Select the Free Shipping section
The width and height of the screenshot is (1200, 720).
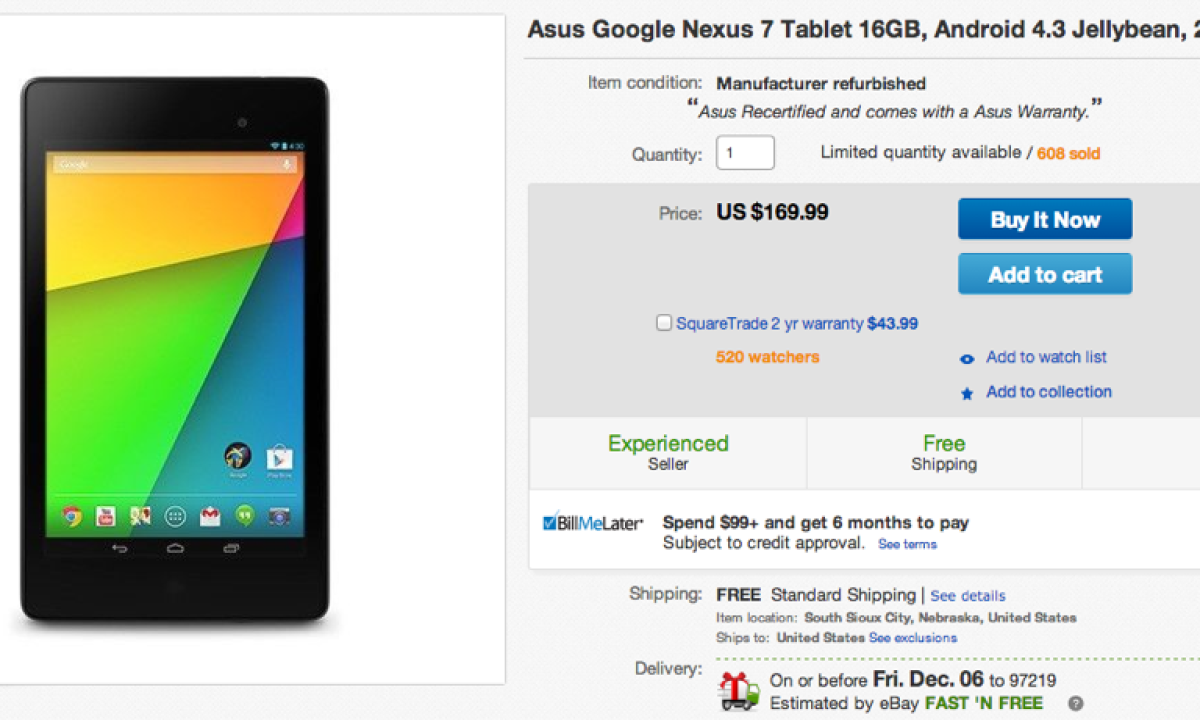coord(944,452)
